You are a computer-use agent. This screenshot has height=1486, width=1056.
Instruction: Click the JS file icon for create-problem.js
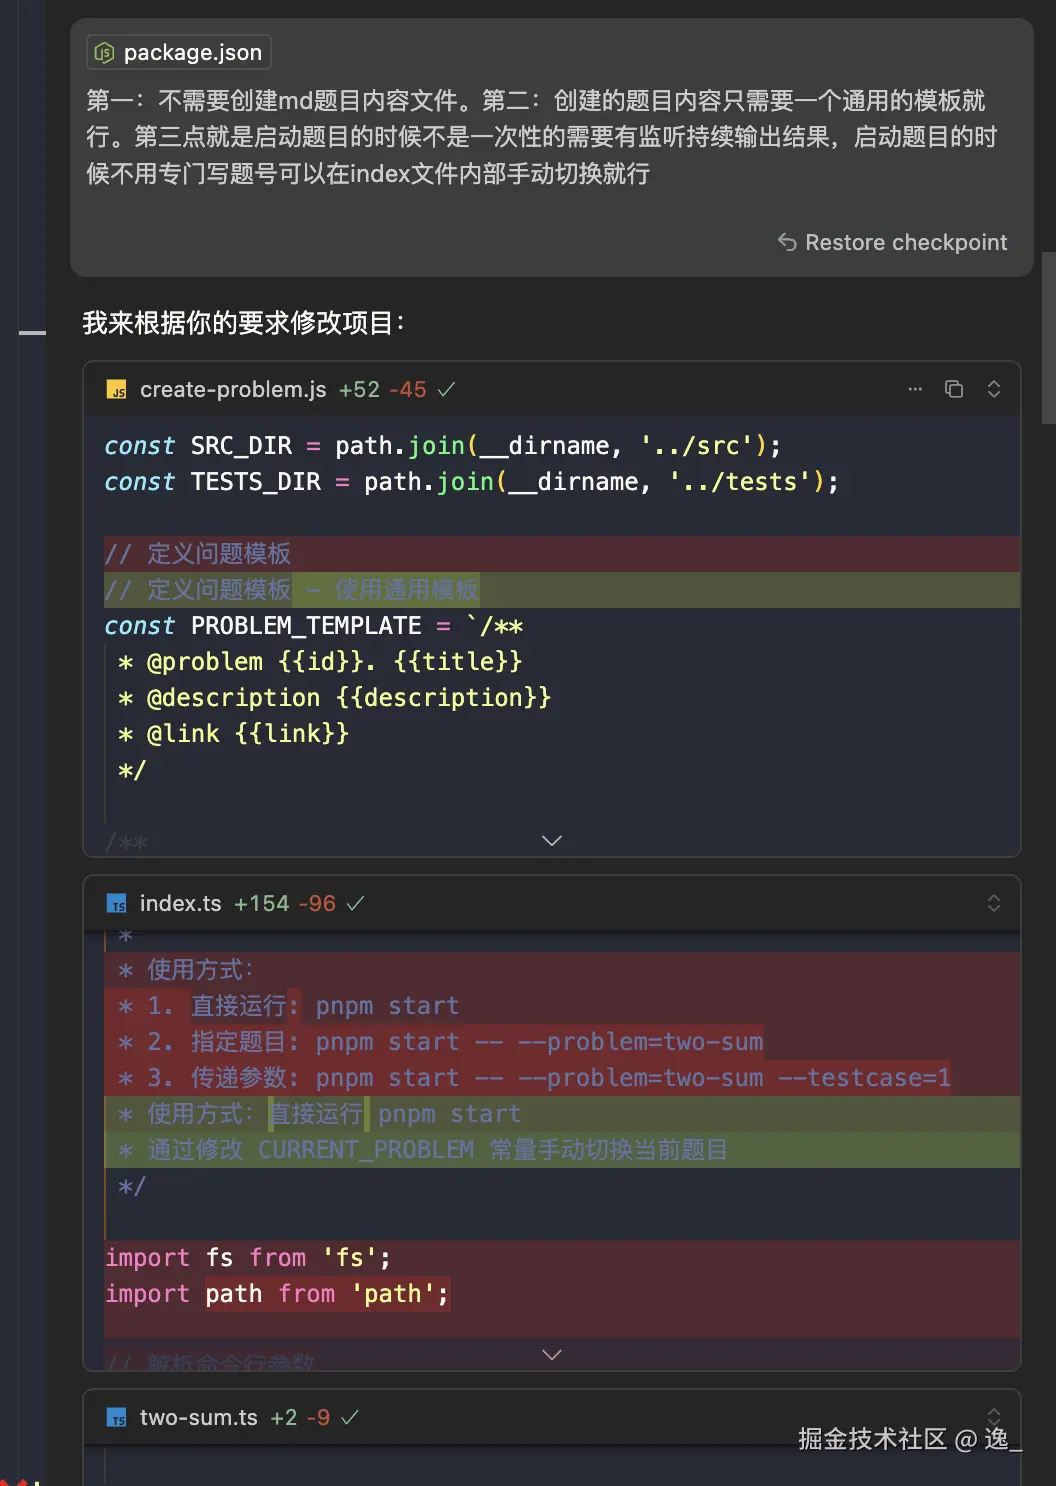(x=117, y=390)
